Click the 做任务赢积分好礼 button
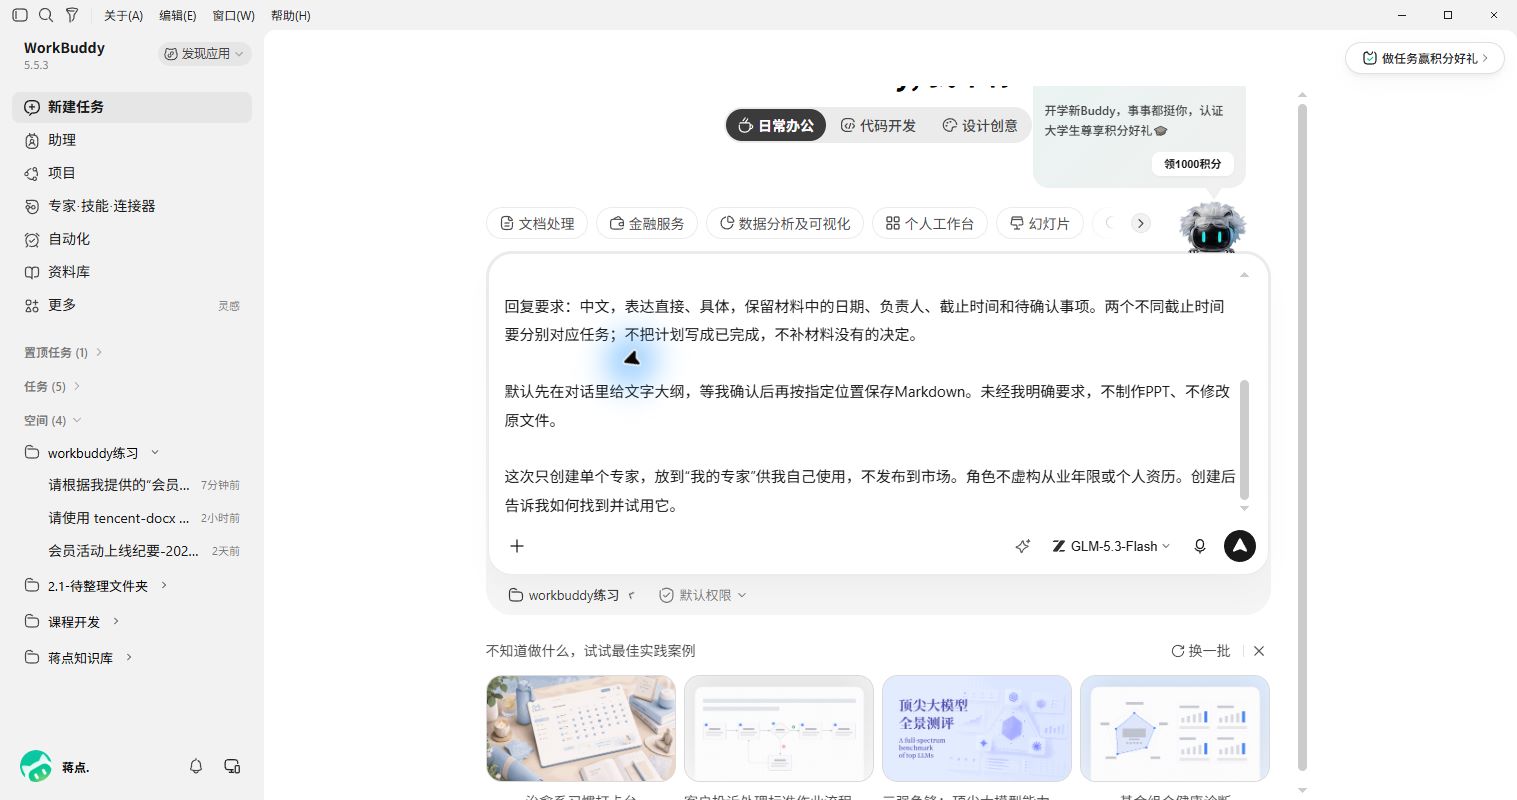Screen dimensions: 1517x800 click(1425, 58)
